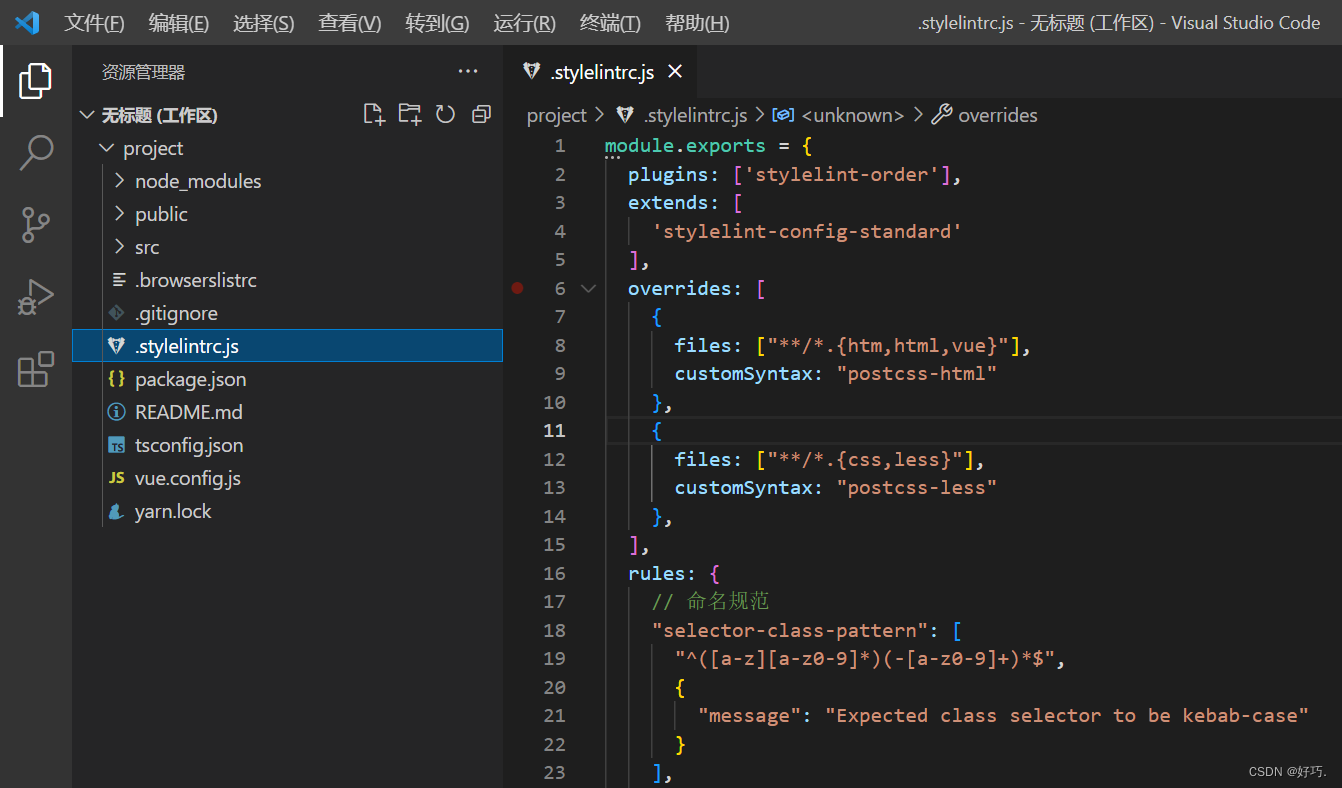Click the "**/*.{css,less}" glob on line 12
This screenshot has height=788, width=1342.
(864, 459)
